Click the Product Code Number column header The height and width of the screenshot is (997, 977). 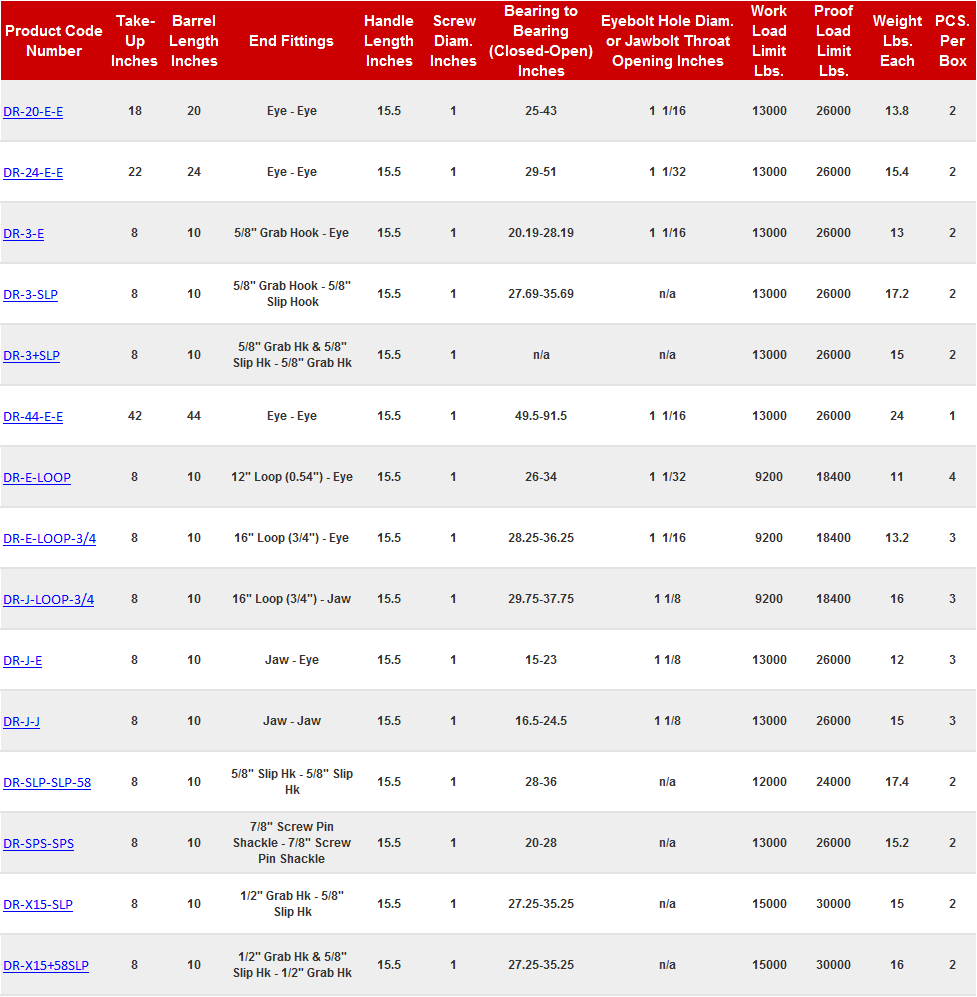[x=54, y=41]
